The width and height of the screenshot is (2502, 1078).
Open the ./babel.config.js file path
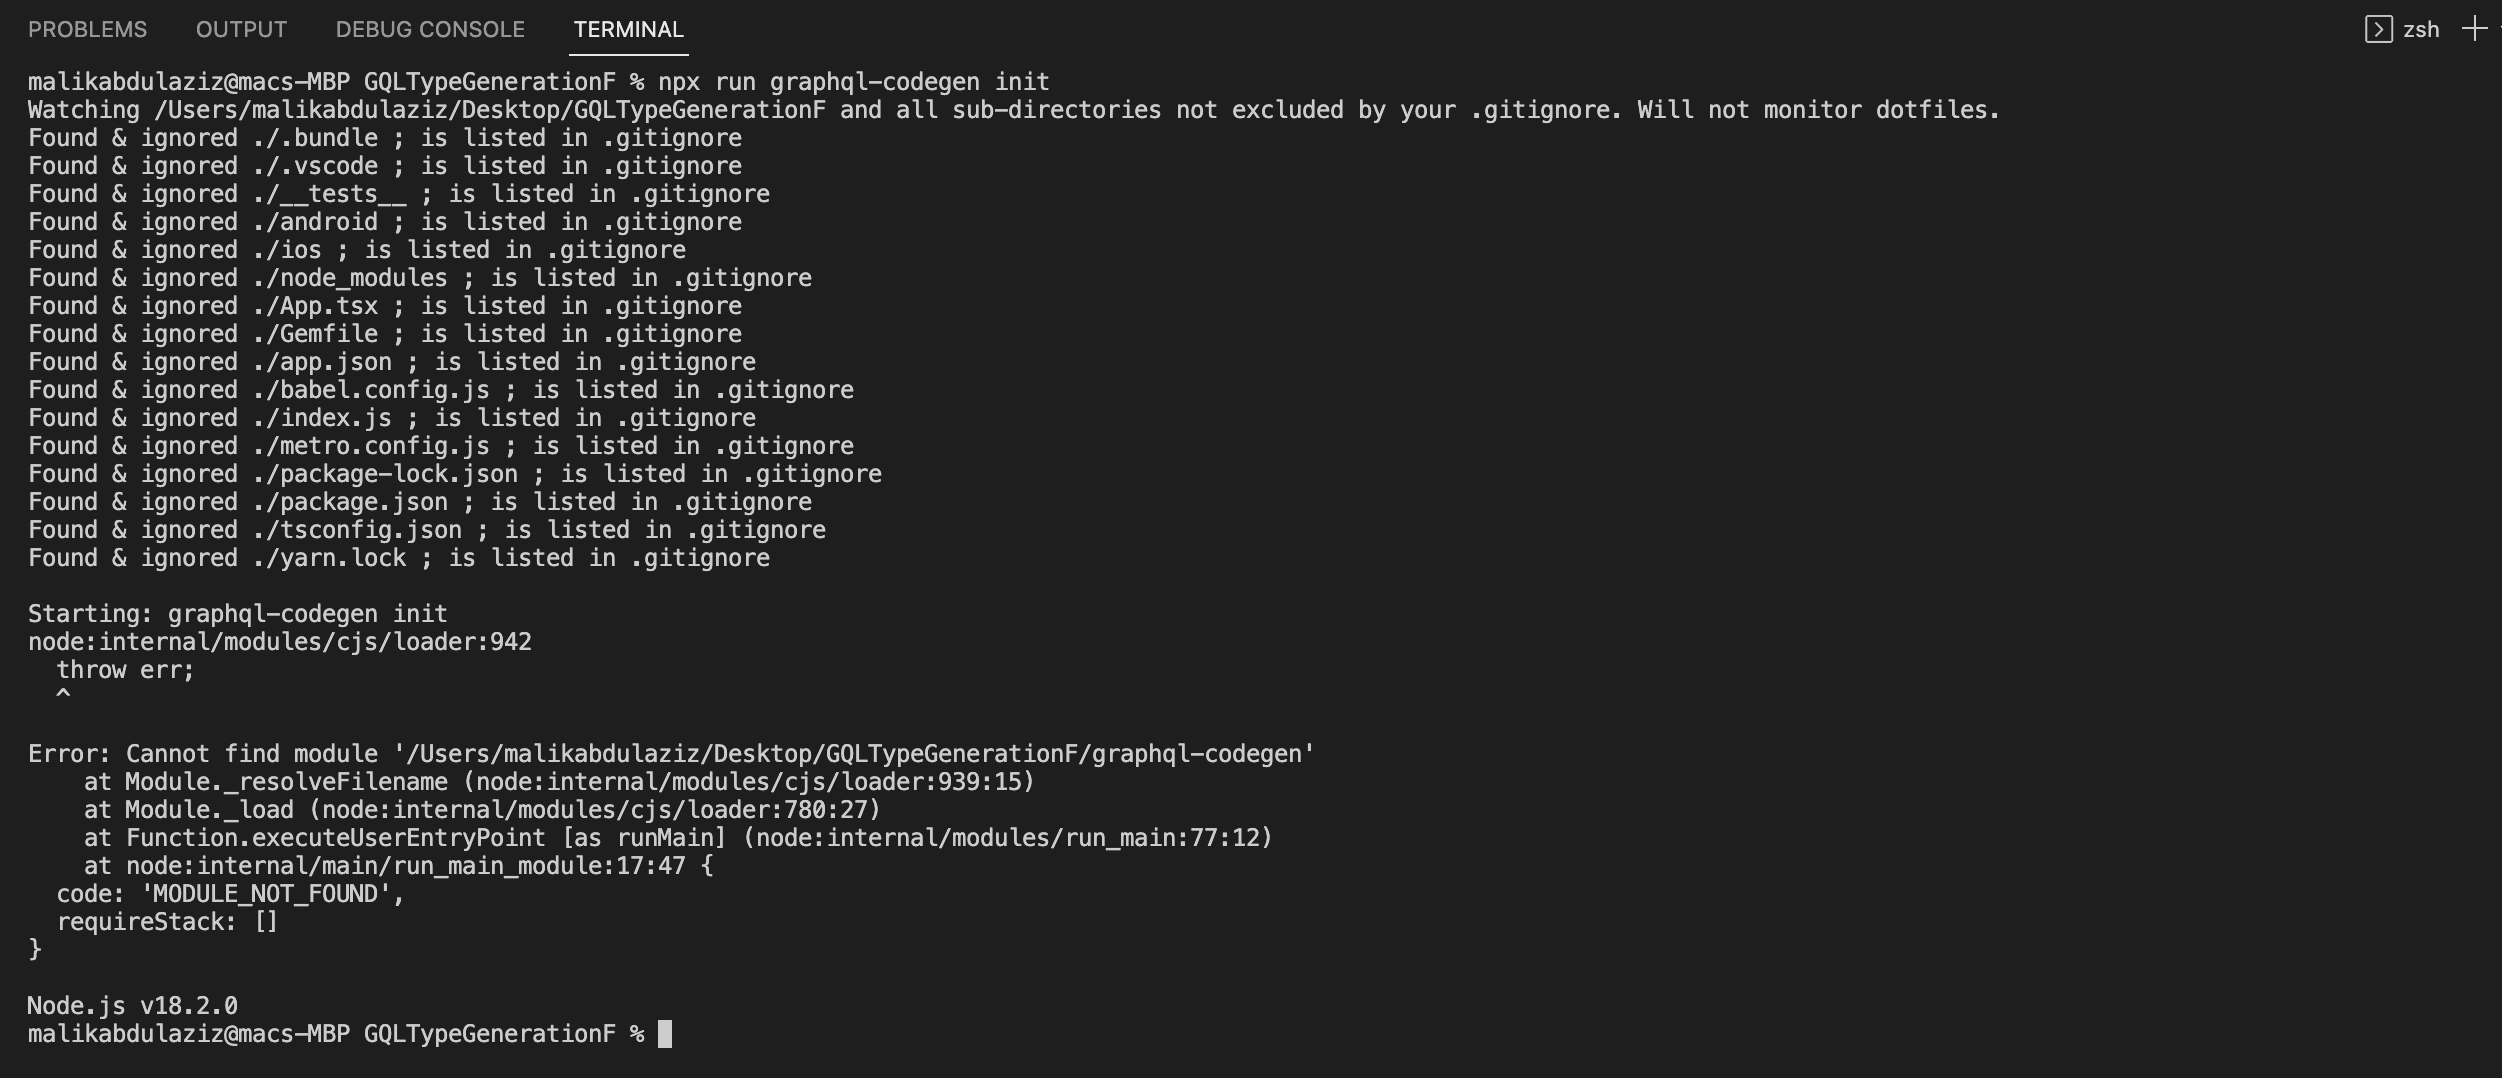coord(371,390)
